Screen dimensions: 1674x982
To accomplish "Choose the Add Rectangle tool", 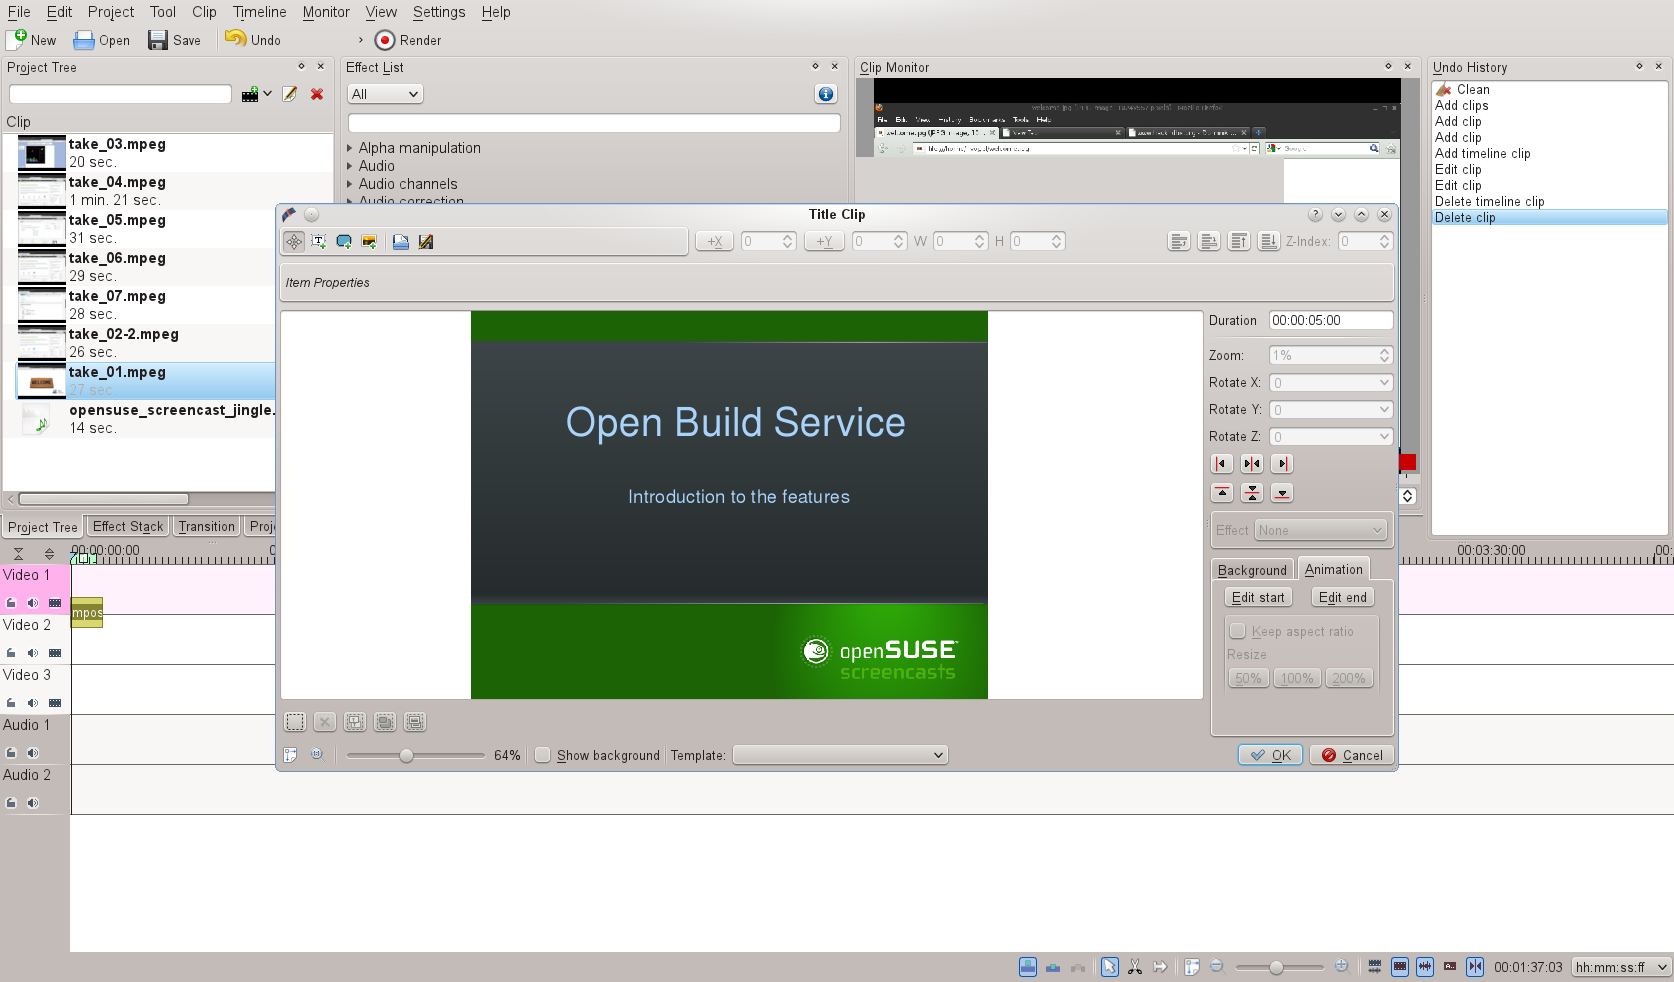I will (x=344, y=242).
